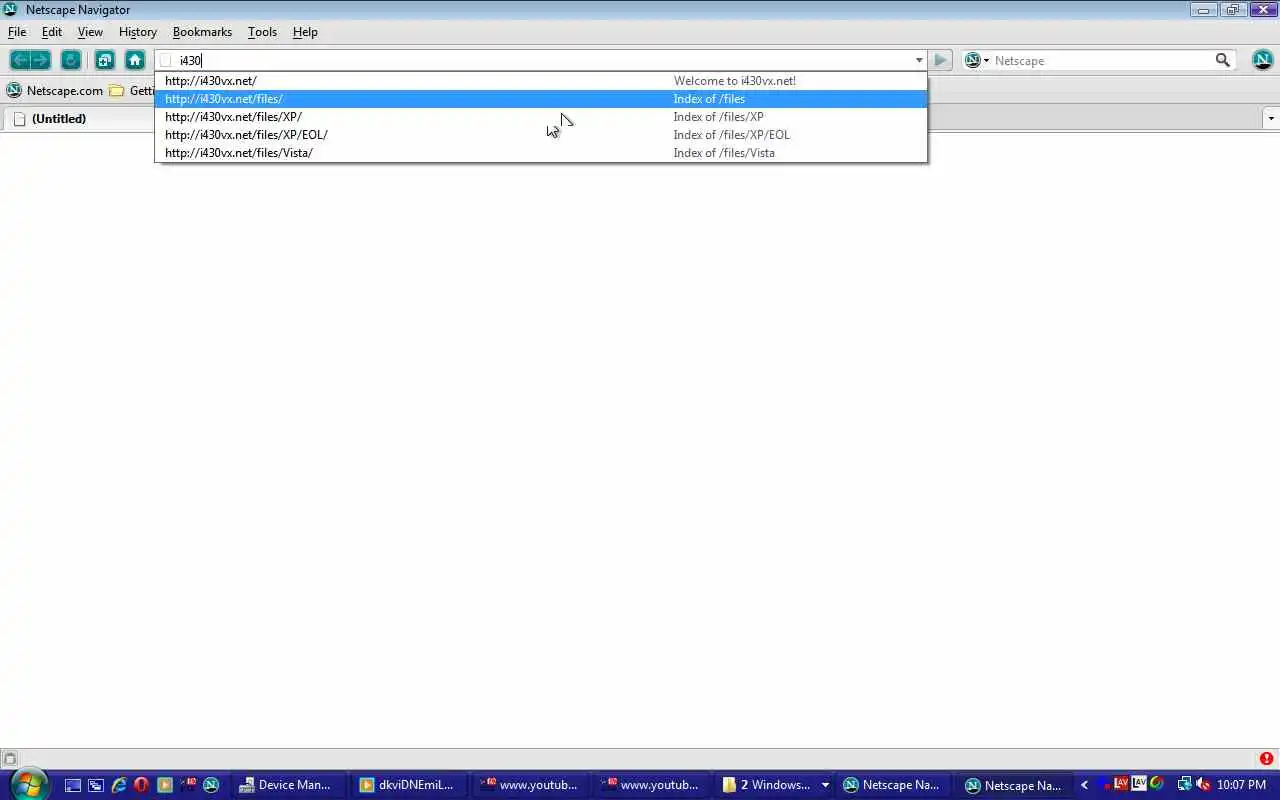The image size is (1280, 800).
Task: Open the View menu
Action: [90, 32]
